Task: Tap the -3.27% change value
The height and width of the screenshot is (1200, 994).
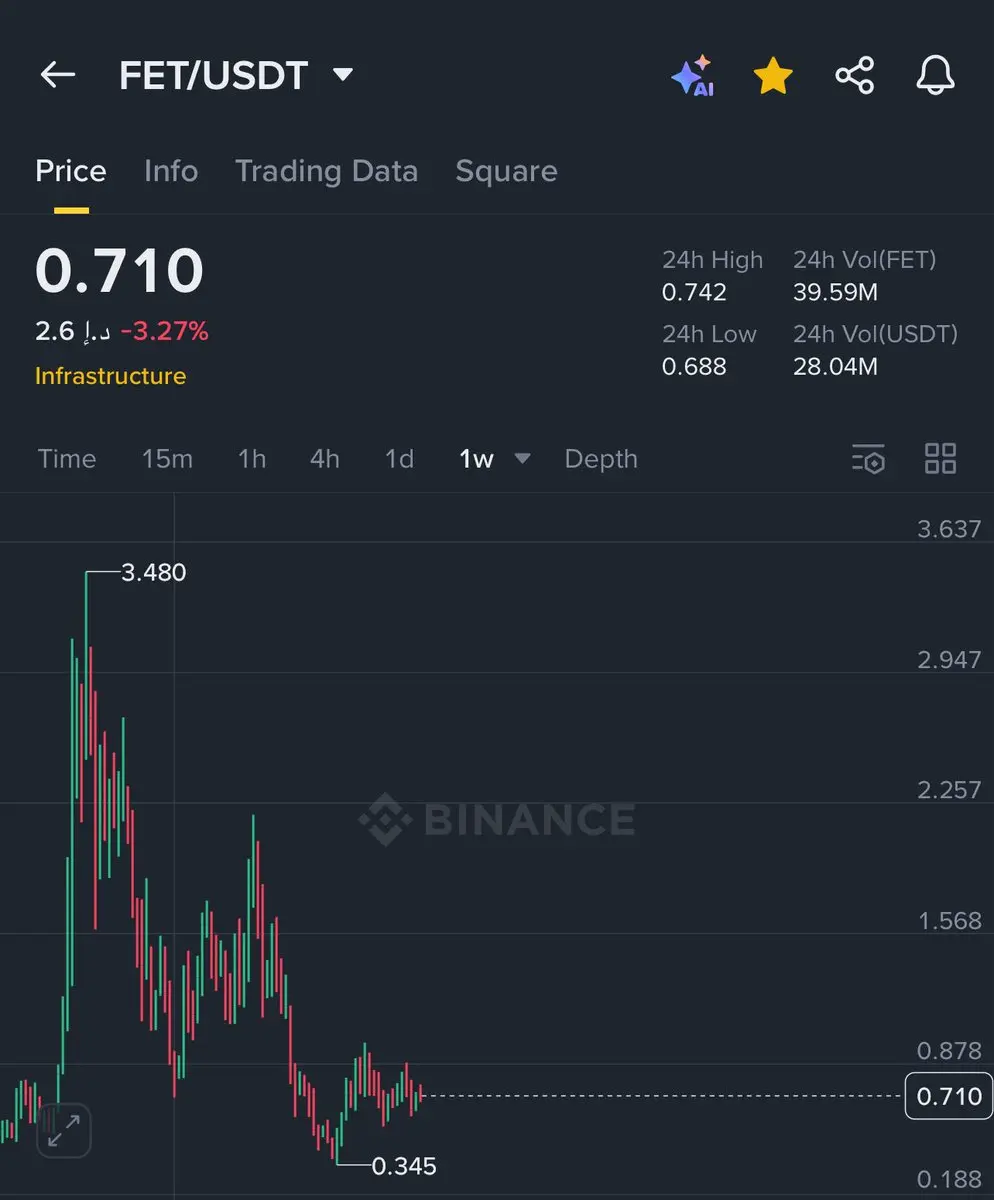Action: (164, 331)
